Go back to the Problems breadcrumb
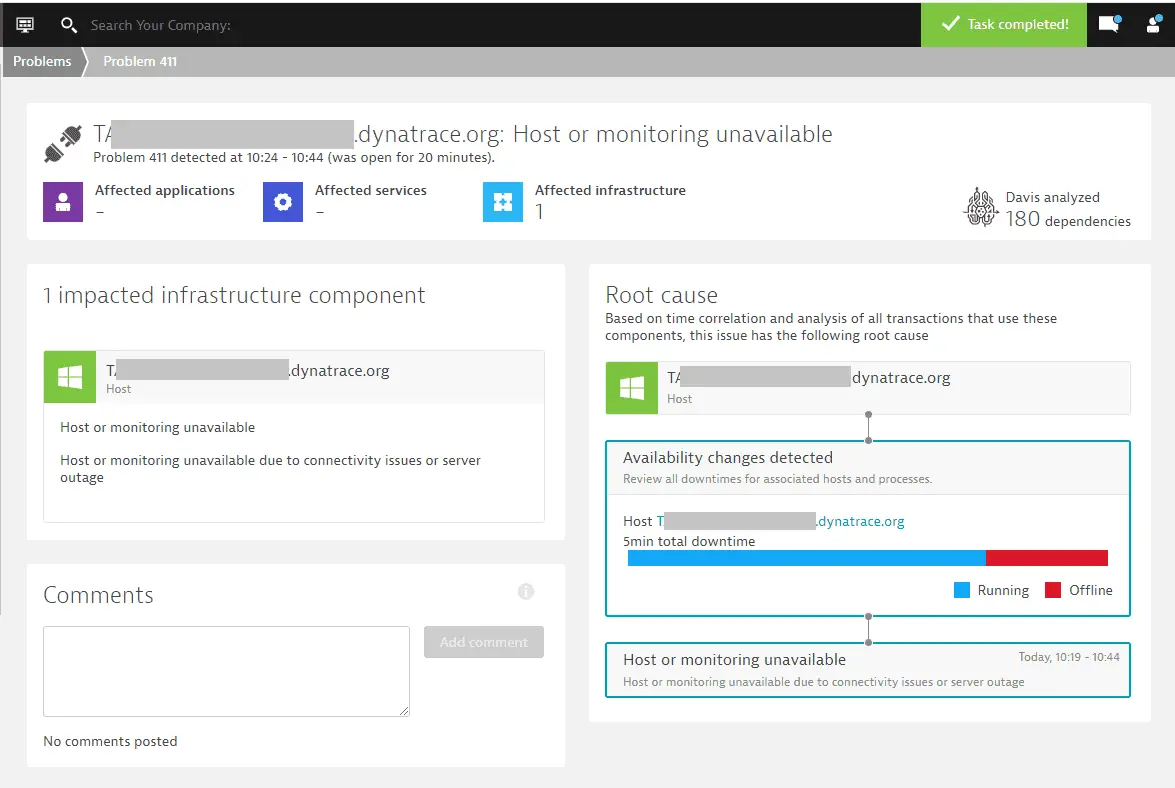Screen dimensions: 1175x788 pos(42,61)
